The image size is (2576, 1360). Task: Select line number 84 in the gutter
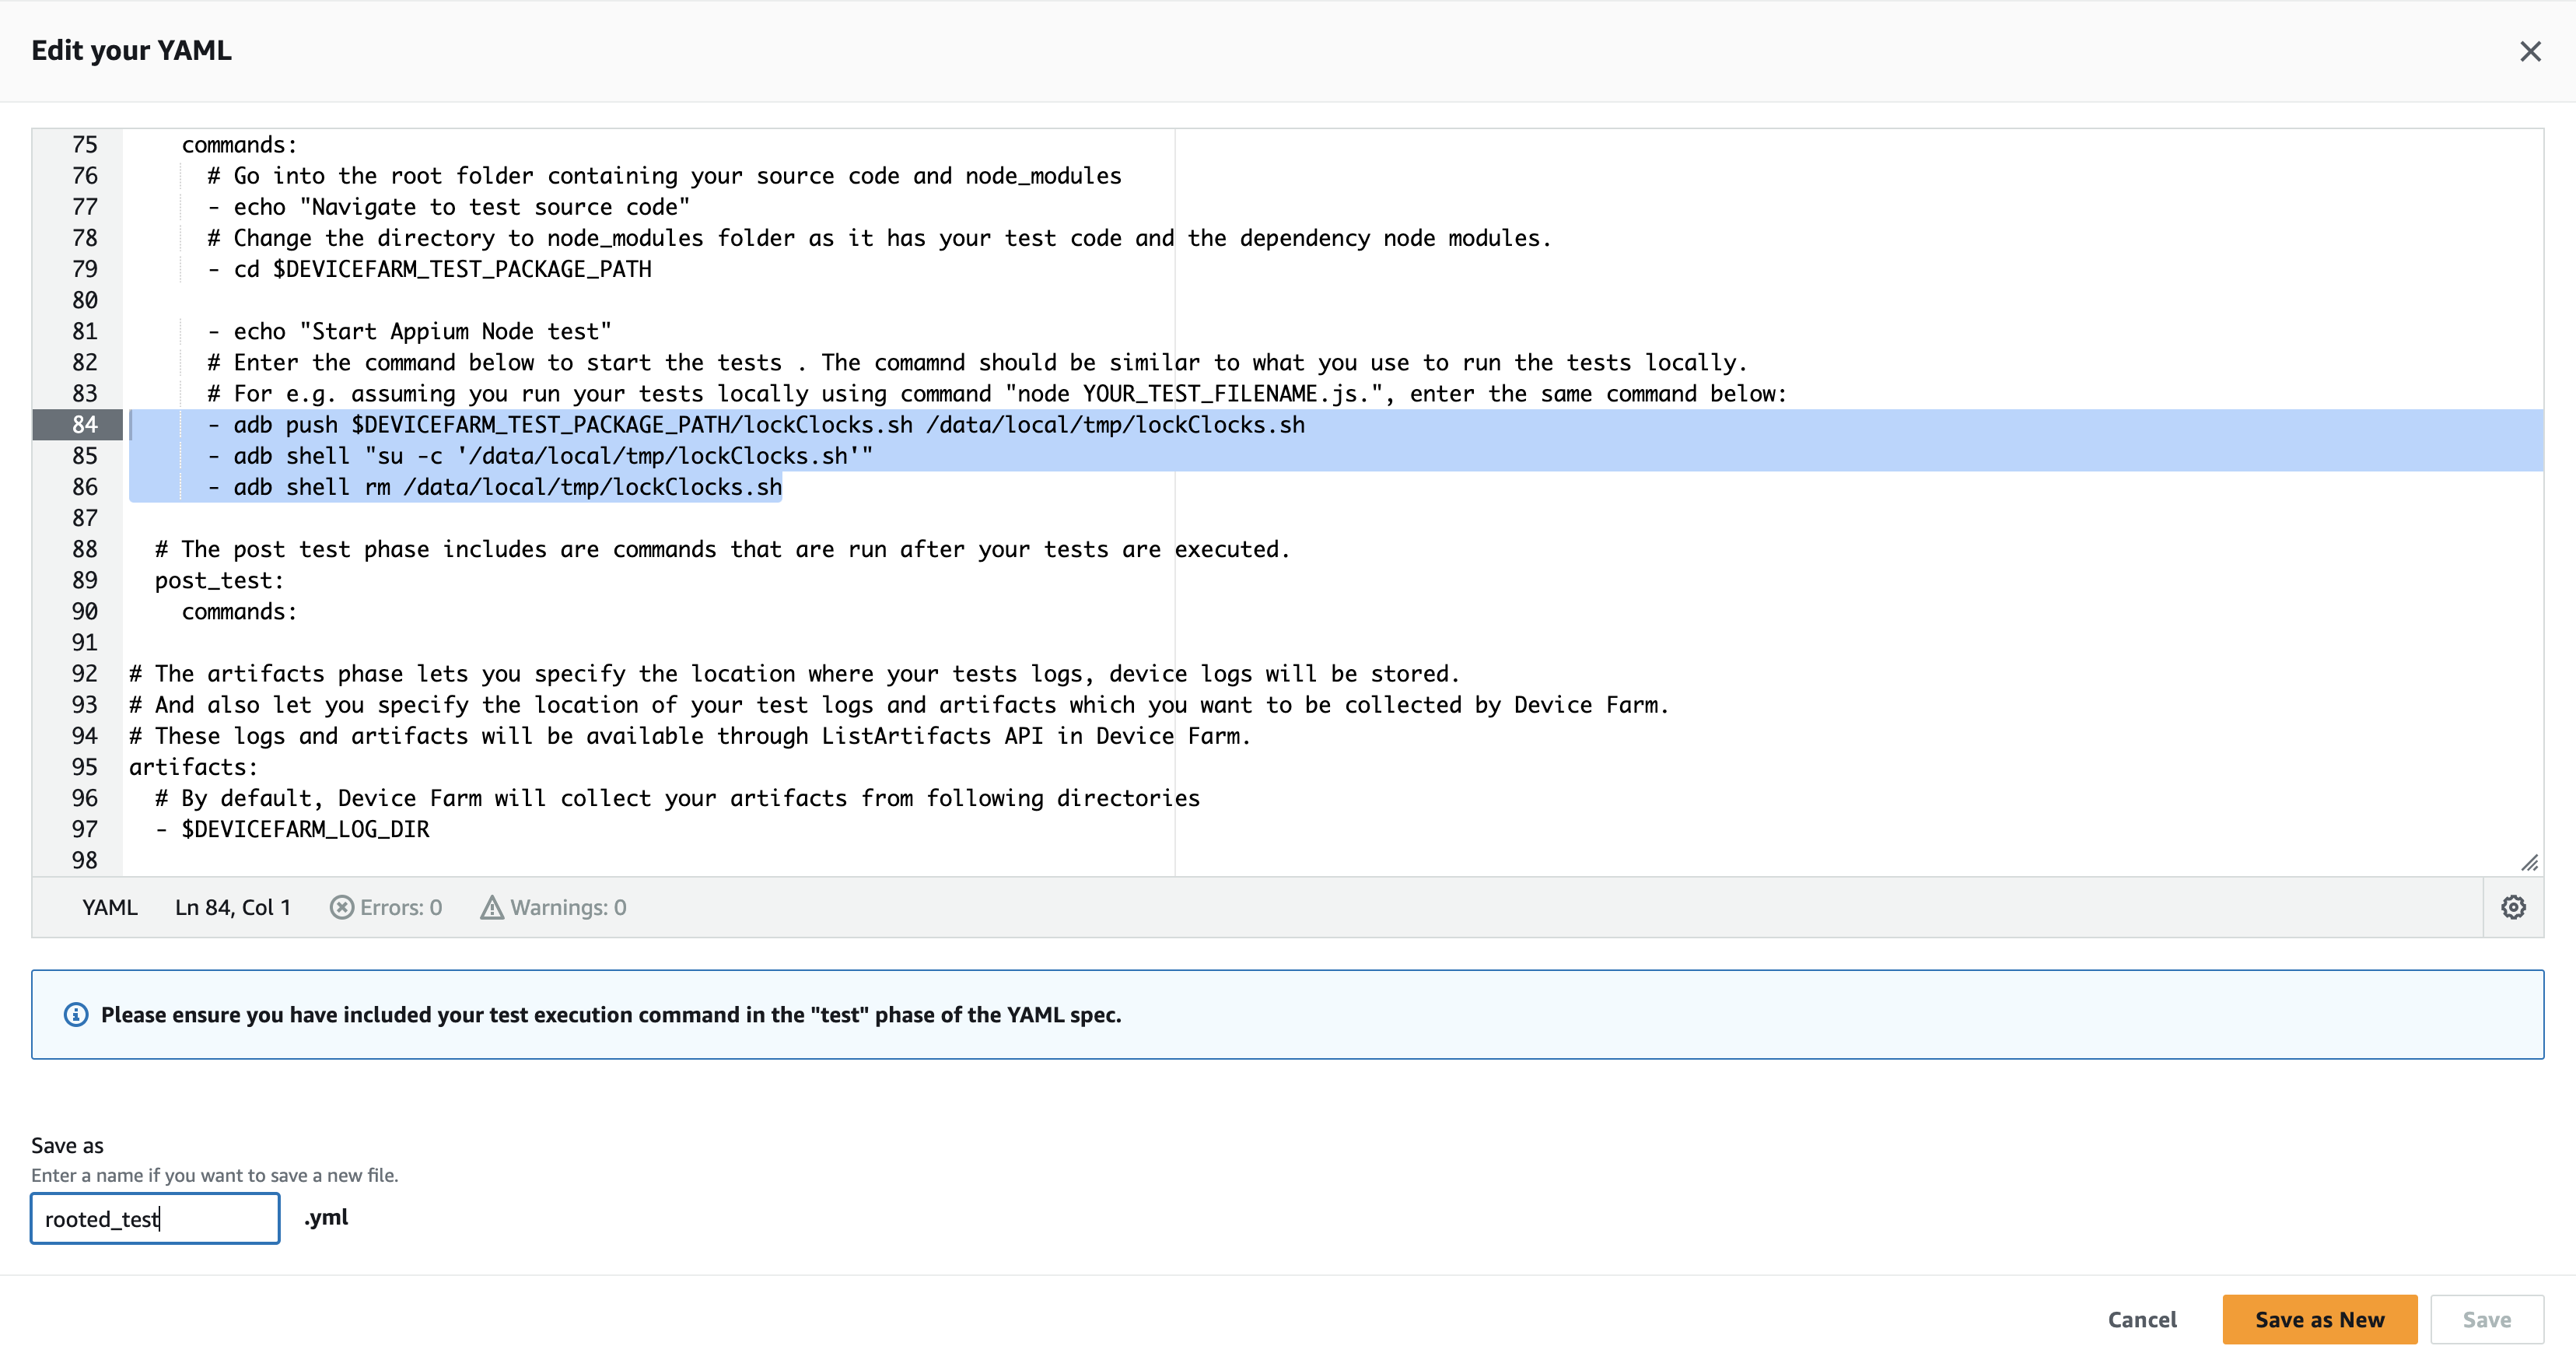(84, 424)
